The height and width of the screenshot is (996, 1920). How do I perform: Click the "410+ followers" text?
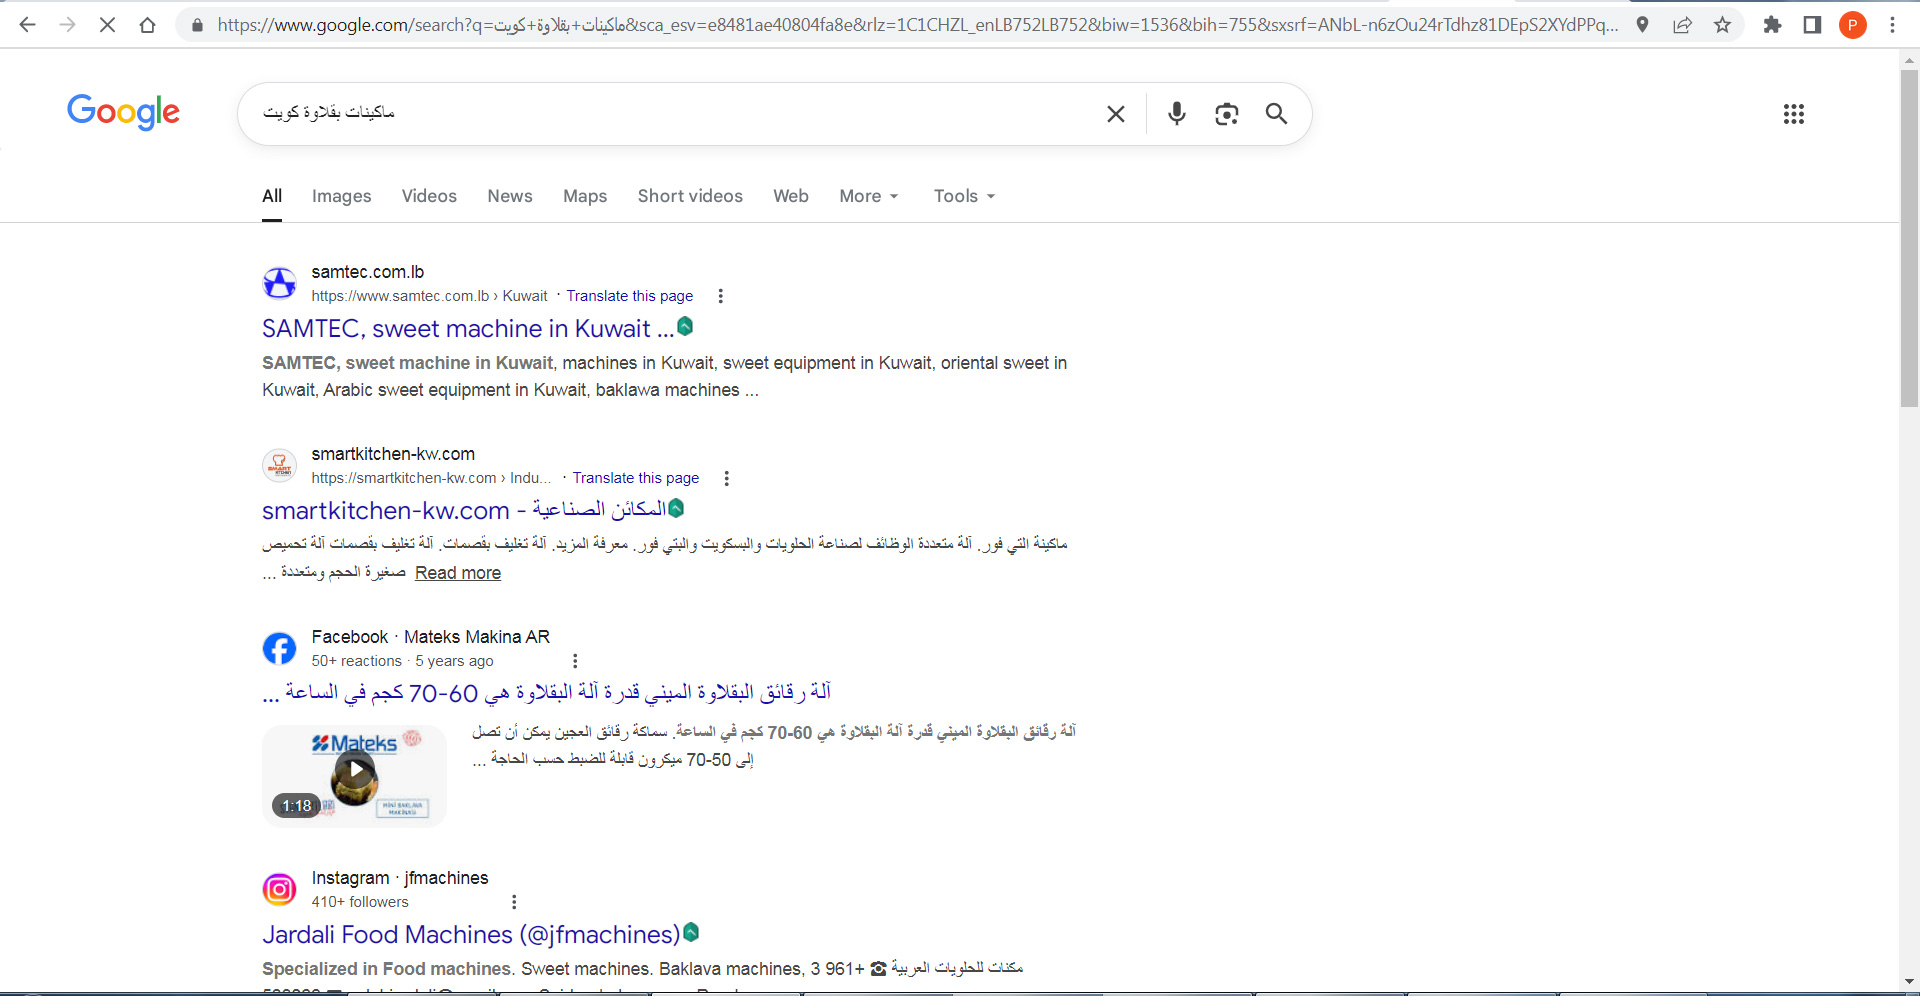(x=360, y=902)
